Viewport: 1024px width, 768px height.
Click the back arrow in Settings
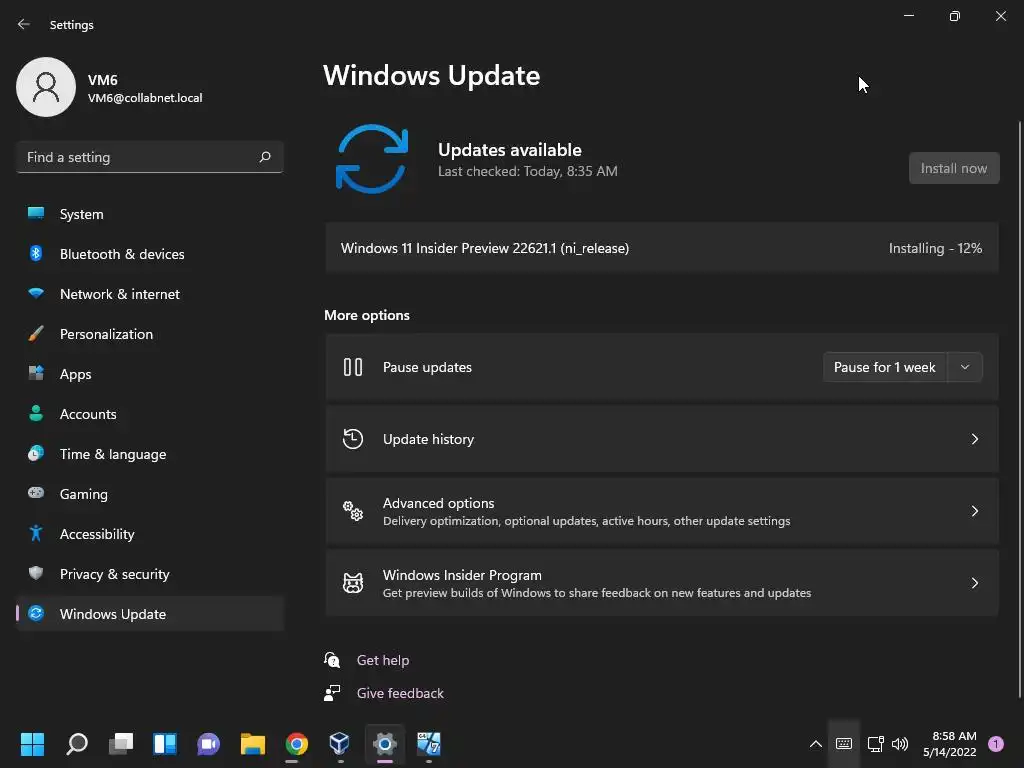(24, 24)
